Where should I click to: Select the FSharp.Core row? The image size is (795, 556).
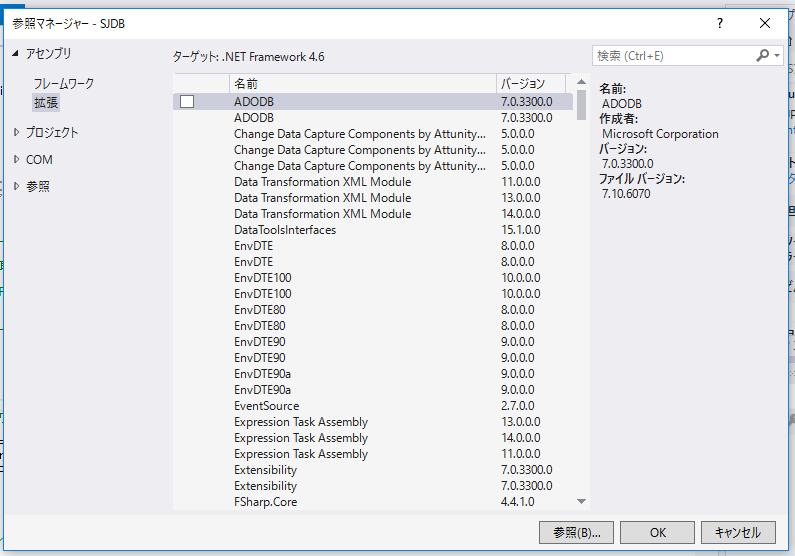tap(373, 502)
